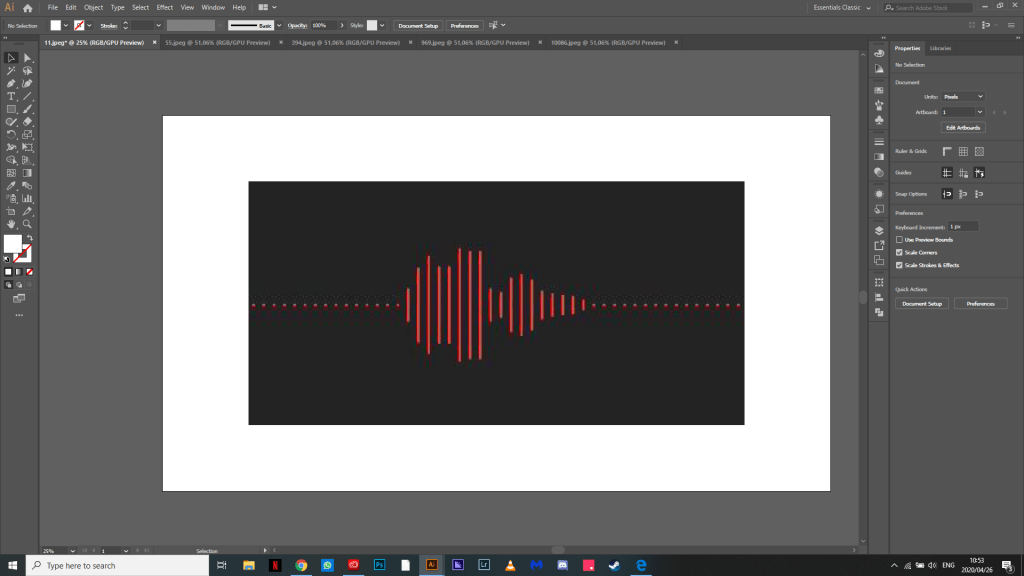Click the white Fill color swatch in toolbar
Screen dimensions: 1024x576
12,243
